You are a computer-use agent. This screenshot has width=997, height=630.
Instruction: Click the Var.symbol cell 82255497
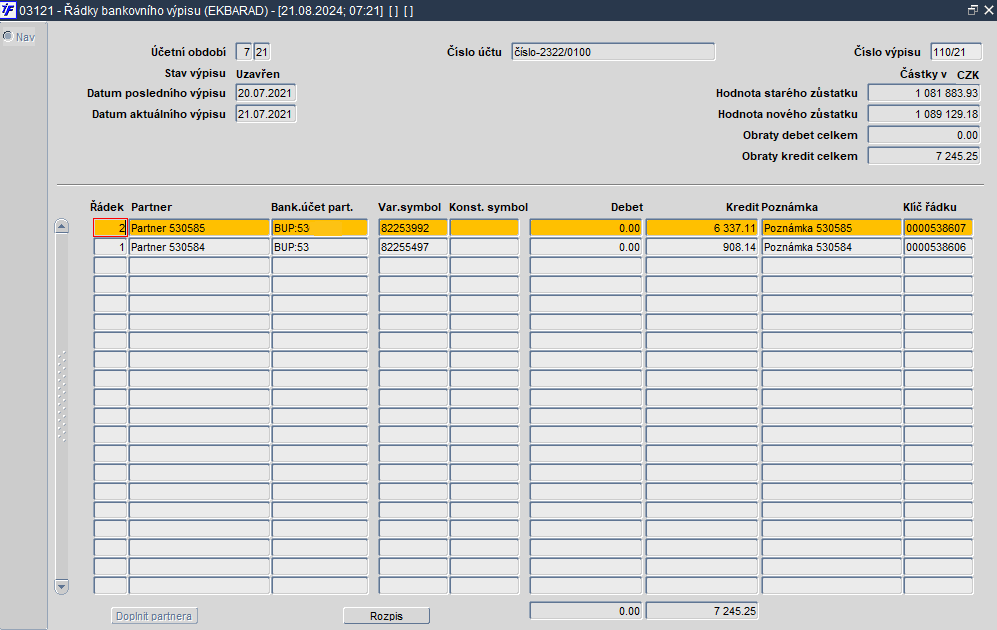click(413, 247)
